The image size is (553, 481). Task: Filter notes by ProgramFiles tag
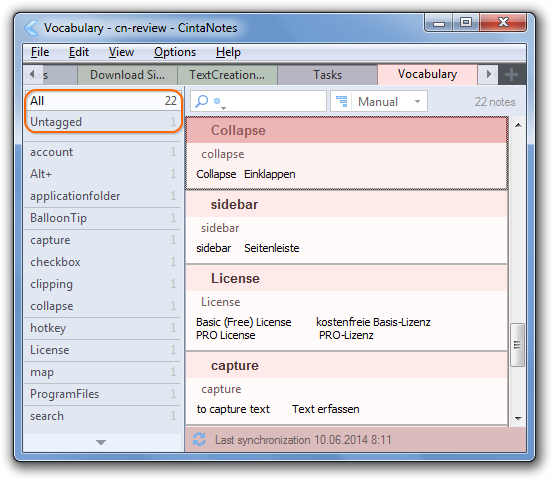pos(103,394)
